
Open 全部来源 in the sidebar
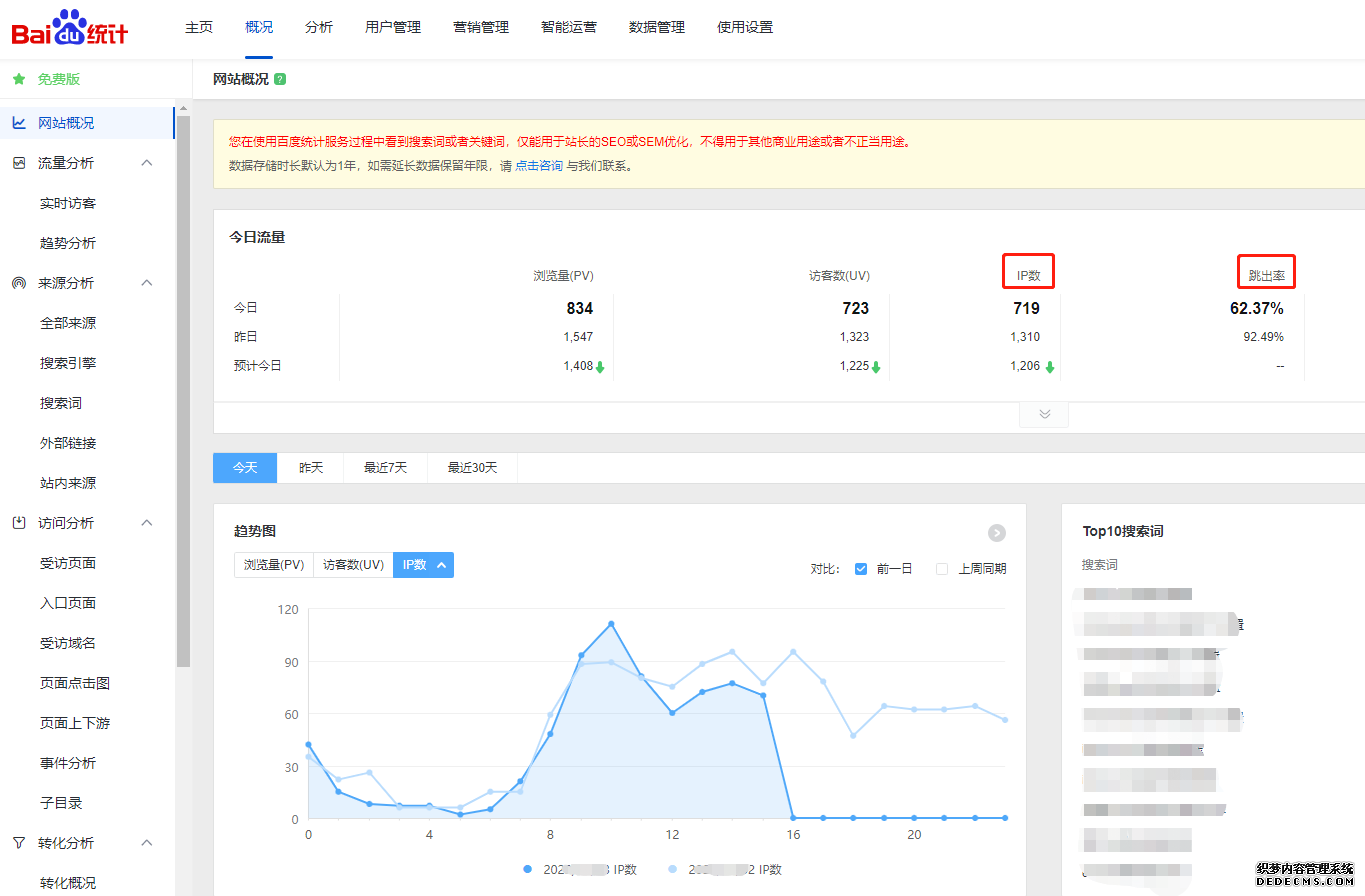pyautogui.click(x=68, y=323)
